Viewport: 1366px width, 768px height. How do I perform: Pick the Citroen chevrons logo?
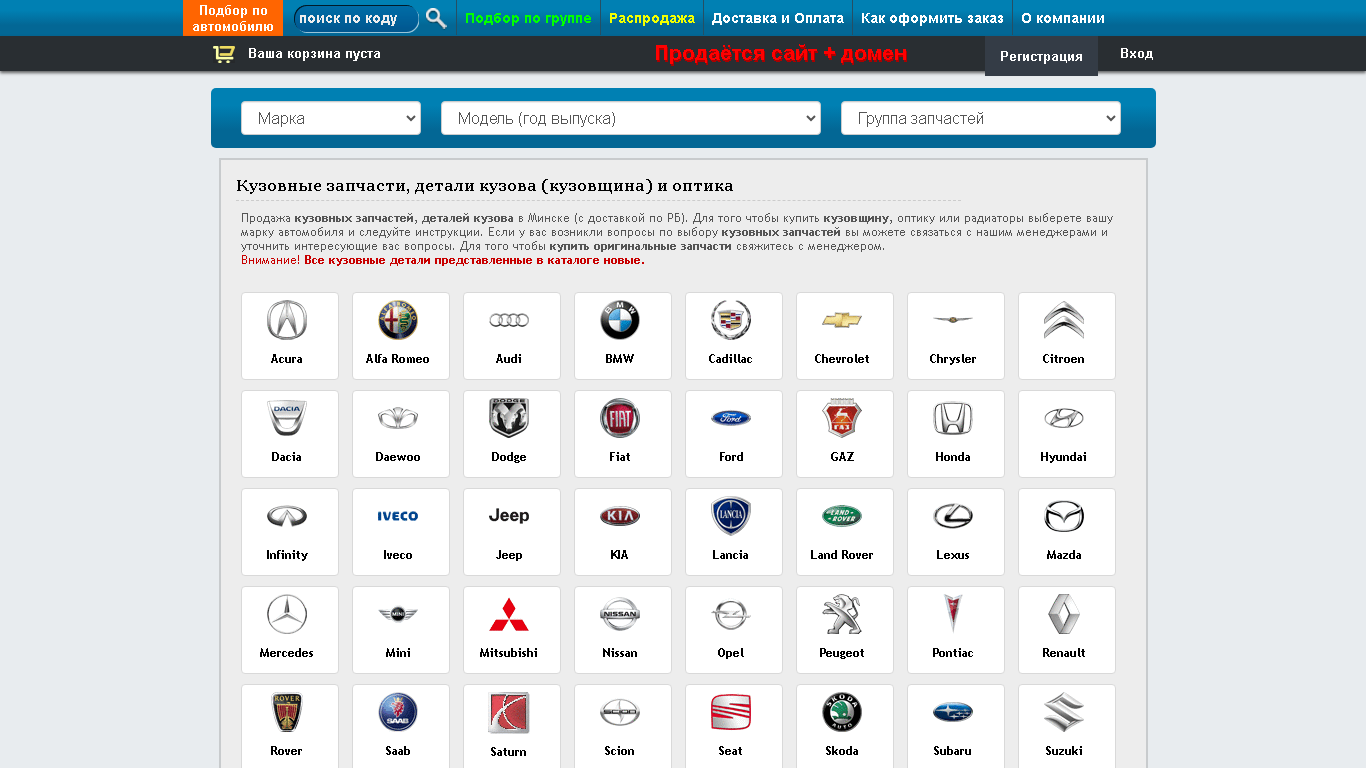click(x=1064, y=320)
